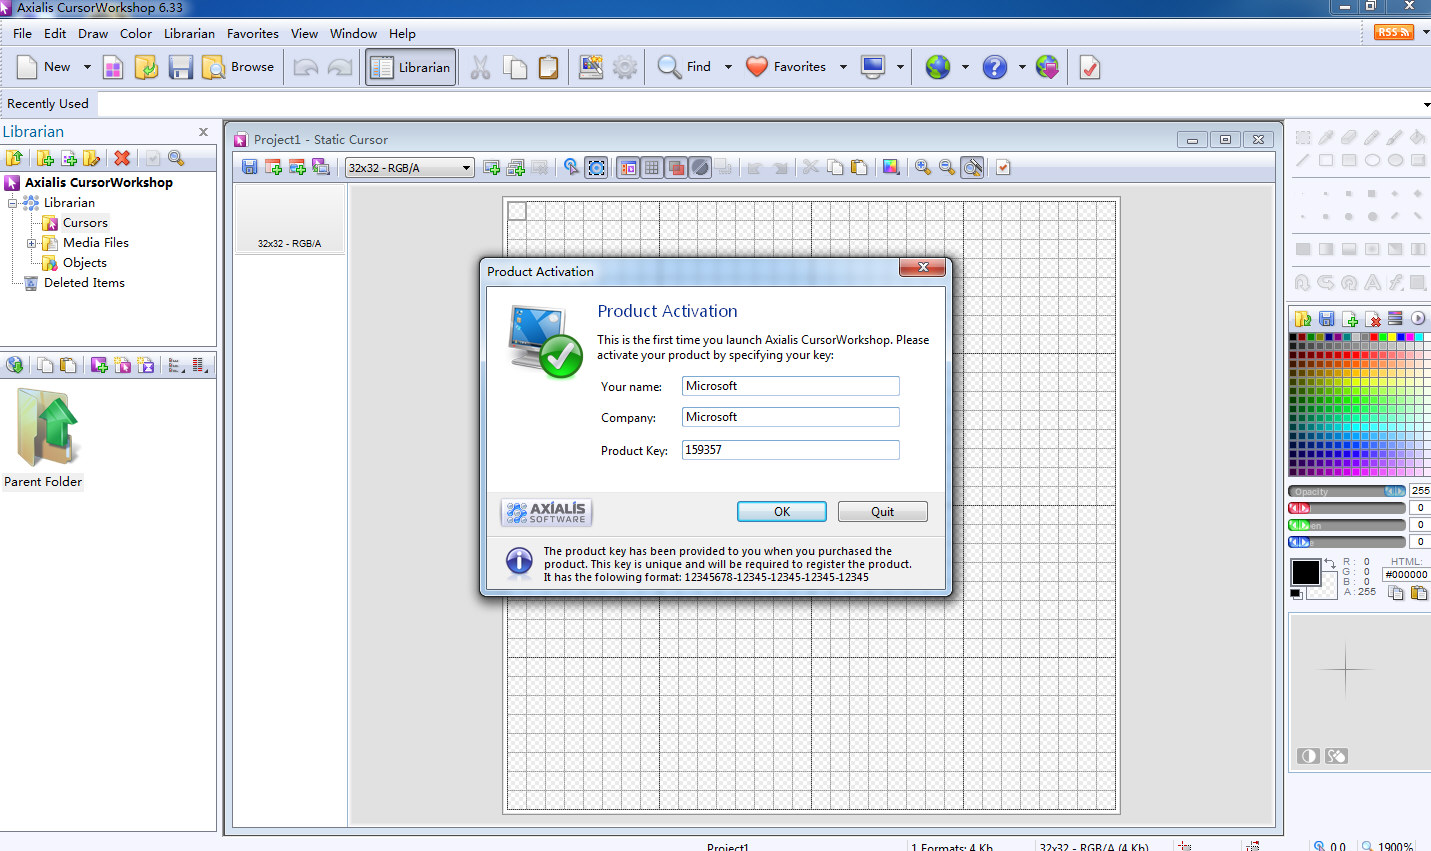Open the Librarian menu

point(189,33)
